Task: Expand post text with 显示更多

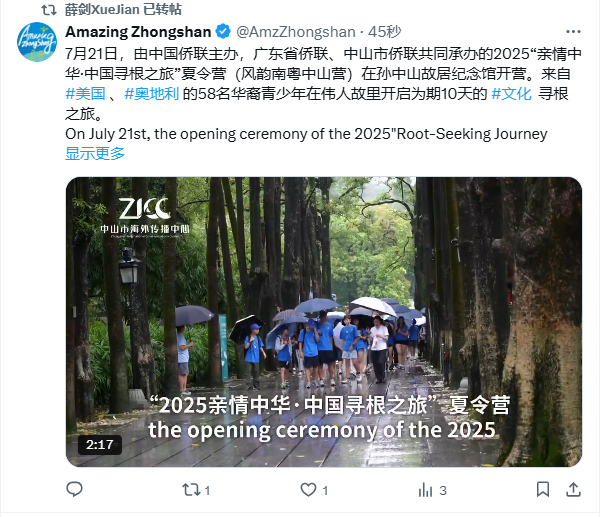Action: tap(95, 154)
